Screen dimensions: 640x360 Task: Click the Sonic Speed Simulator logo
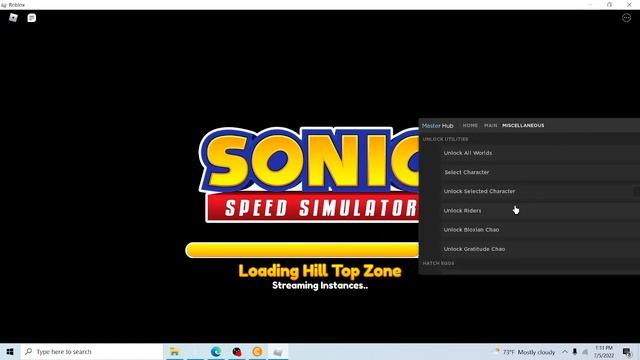tap(309, 174)
